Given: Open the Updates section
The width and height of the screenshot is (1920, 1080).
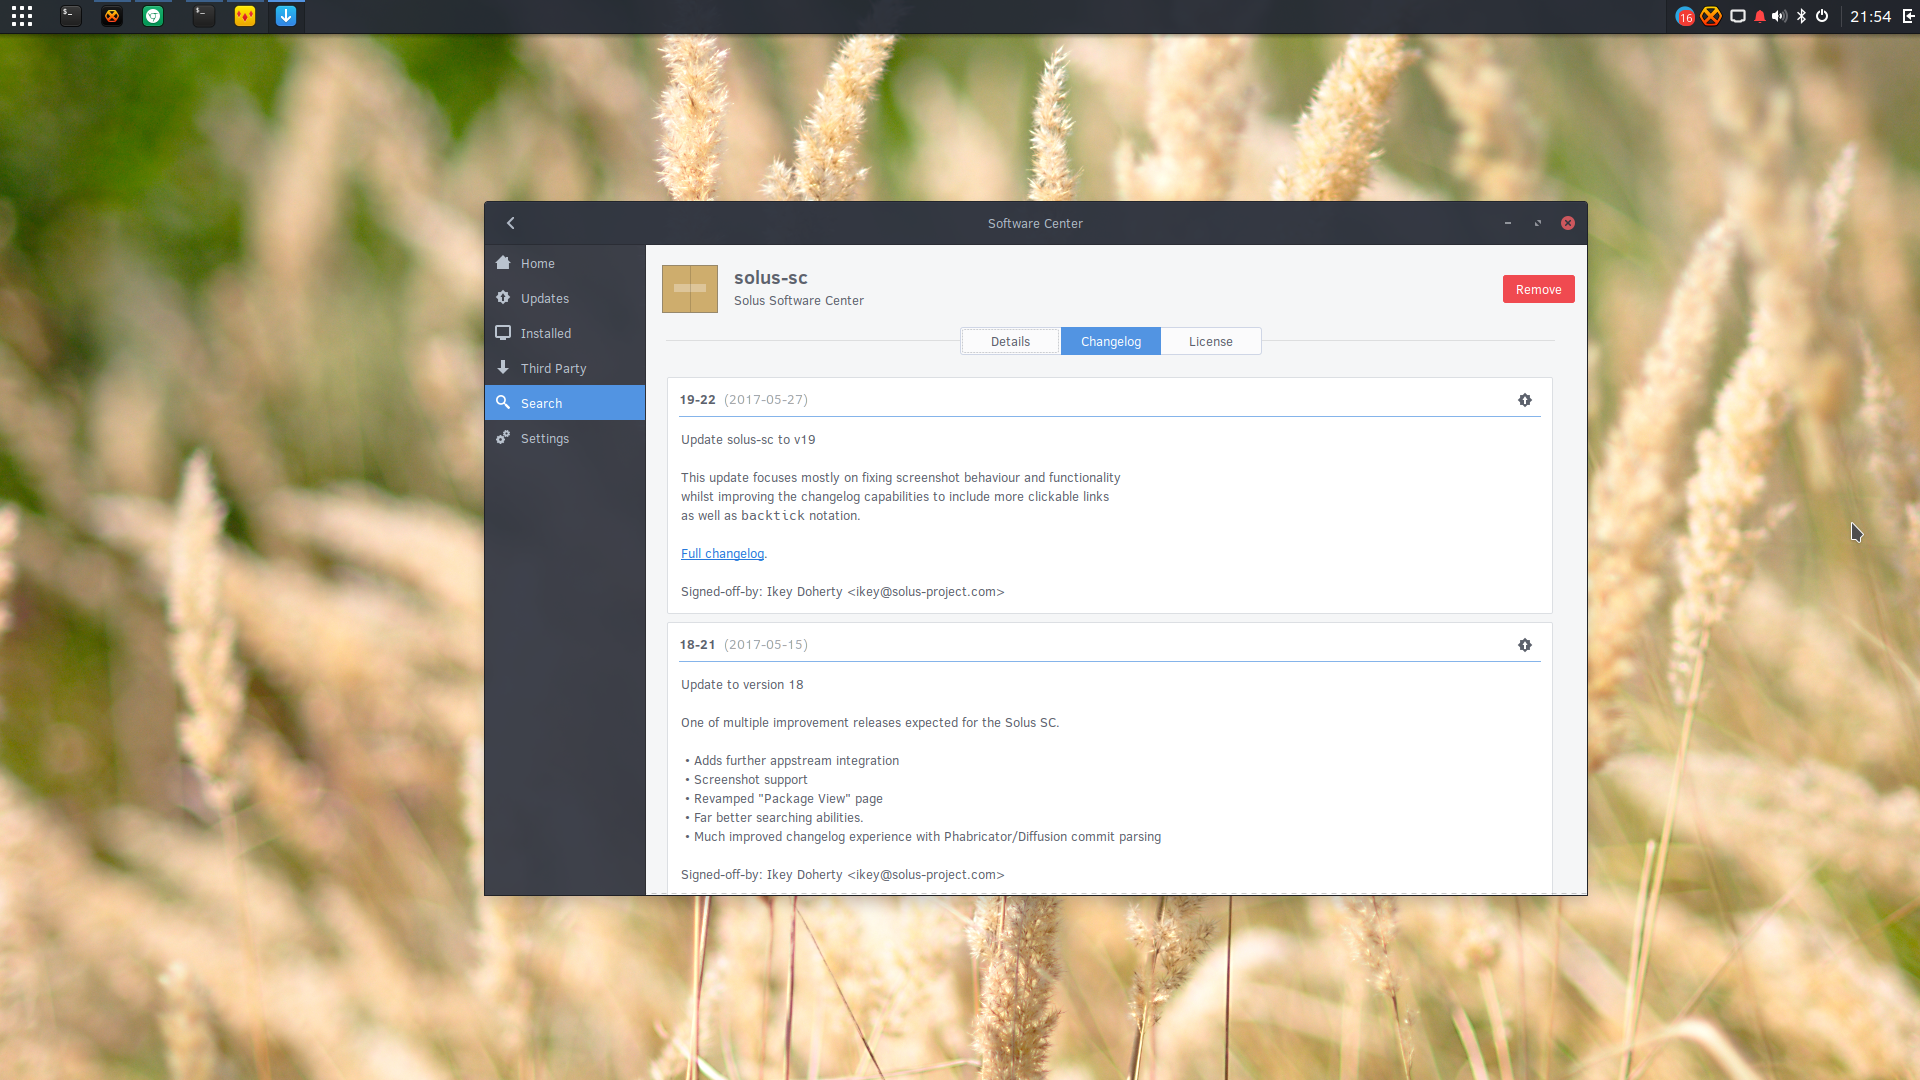Looking at the screenshot, I should [565, 298].
